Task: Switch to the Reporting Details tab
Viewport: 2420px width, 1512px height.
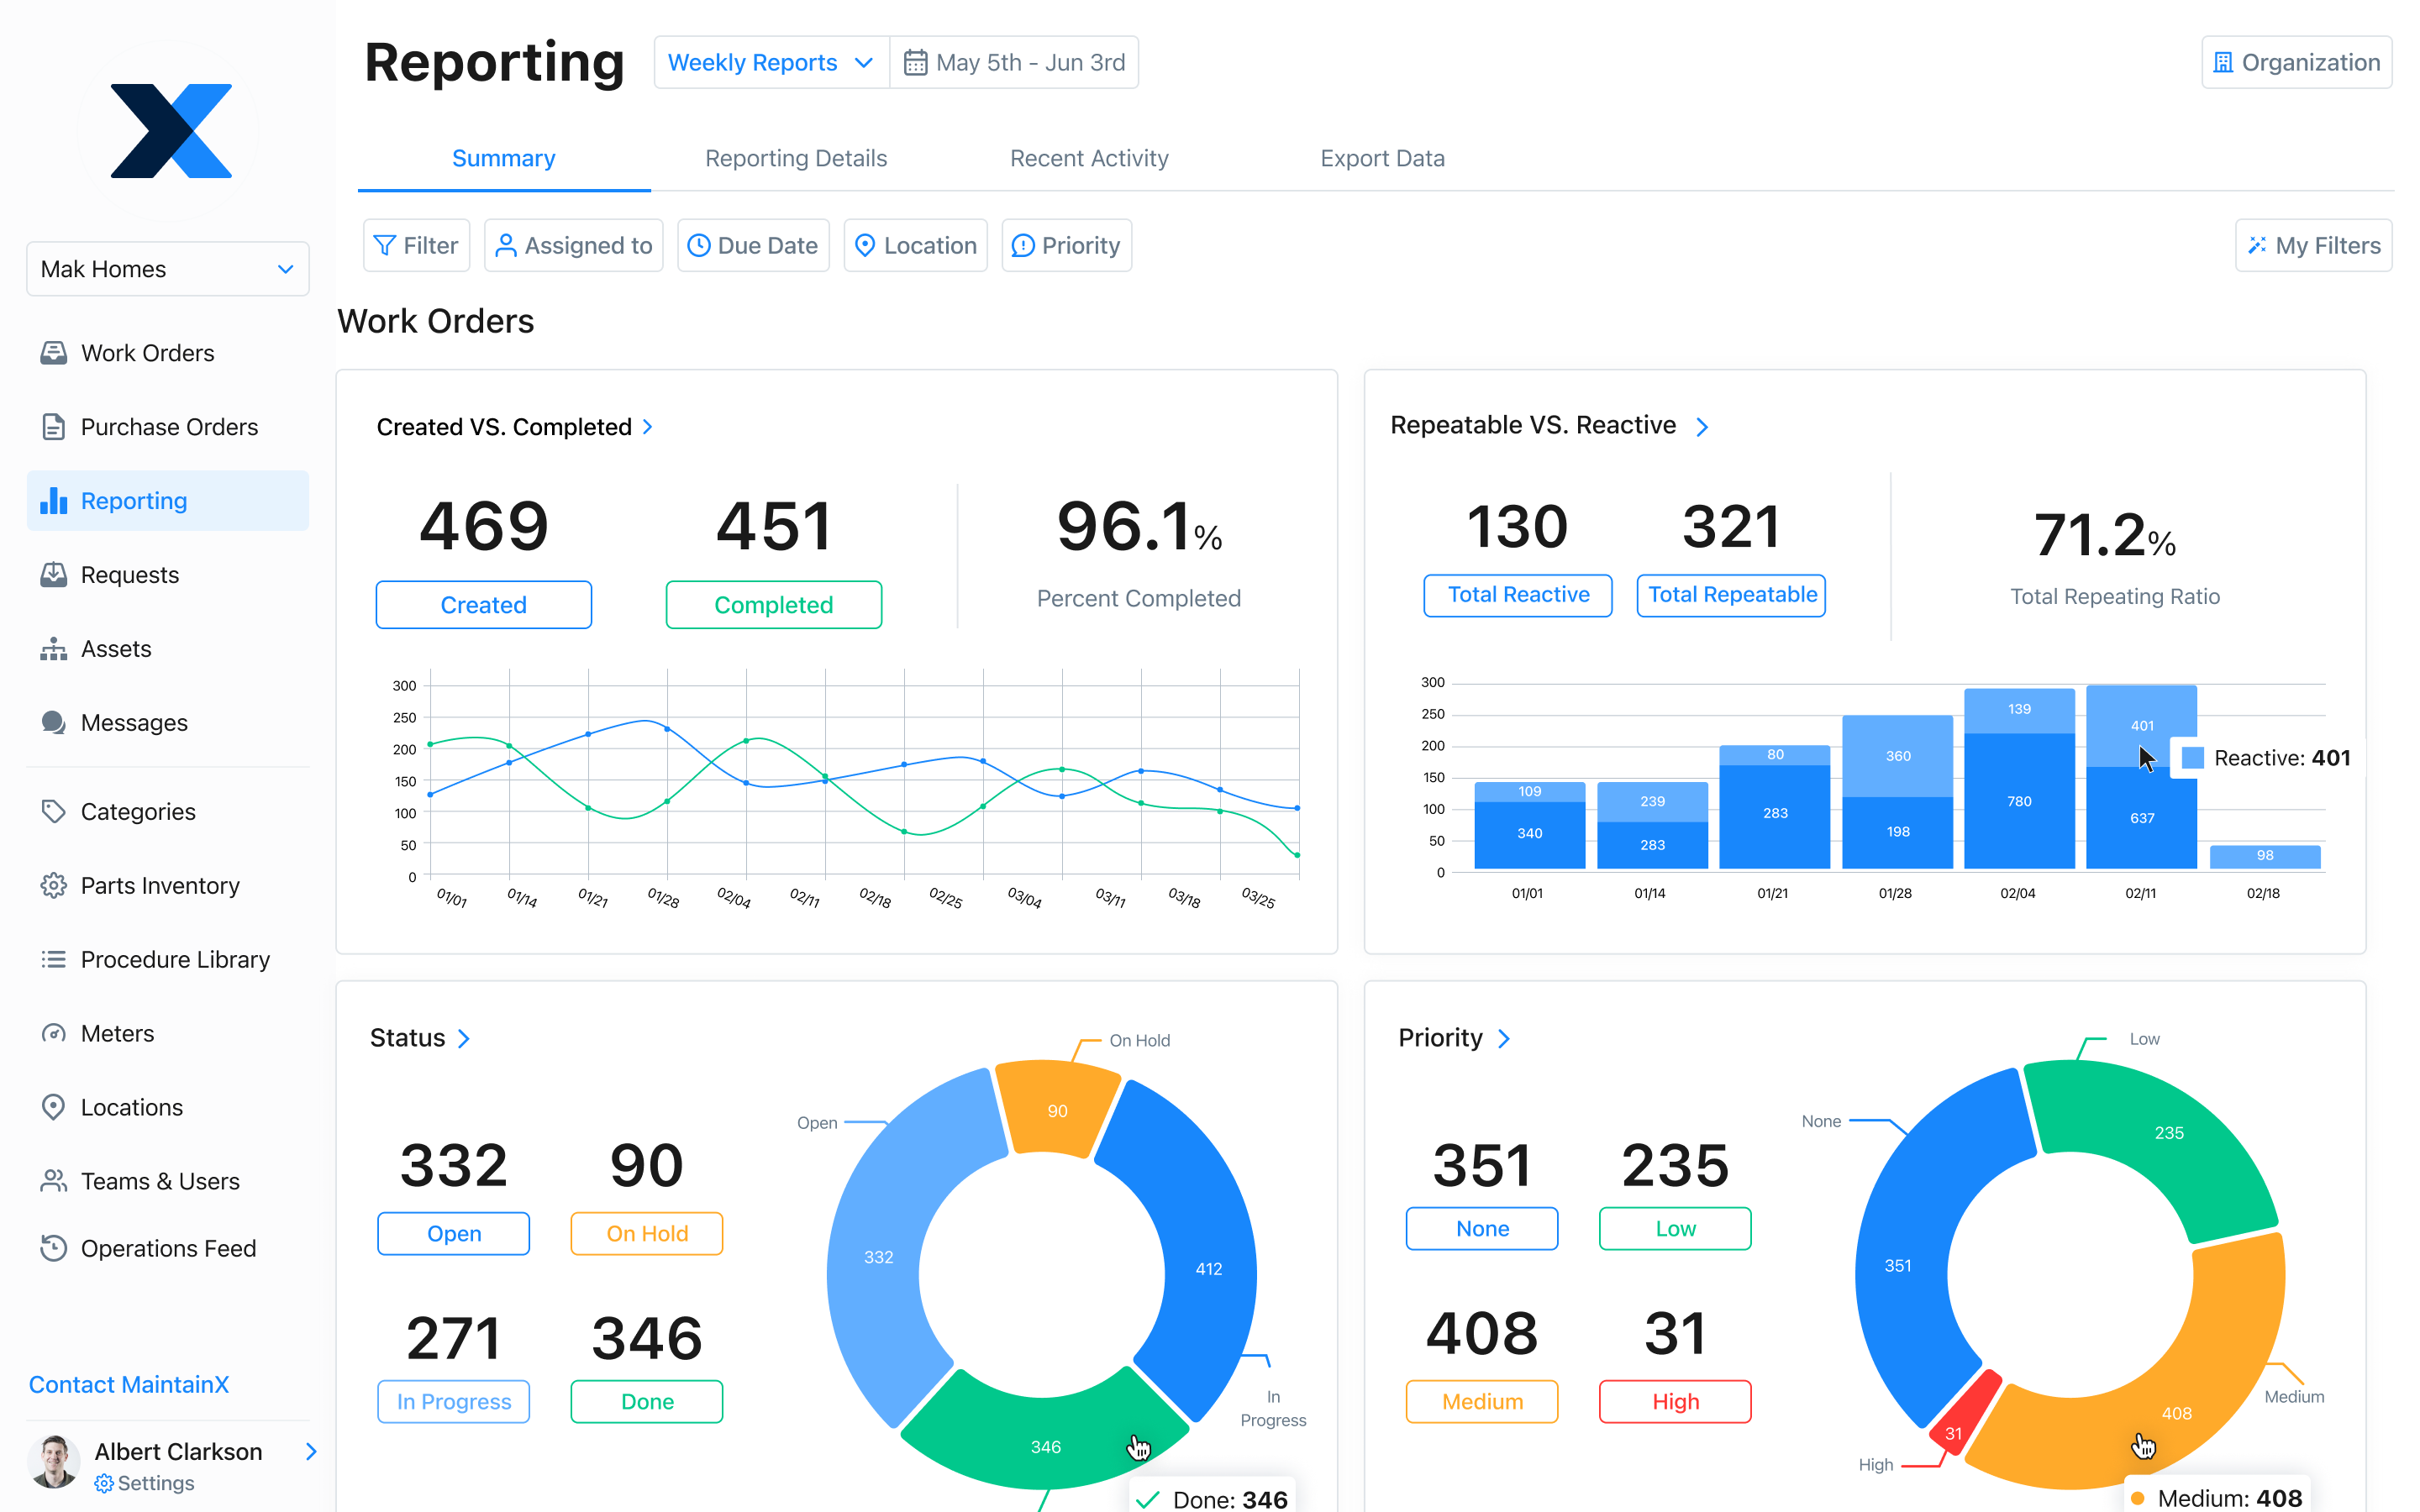Action: pos(796,158)
